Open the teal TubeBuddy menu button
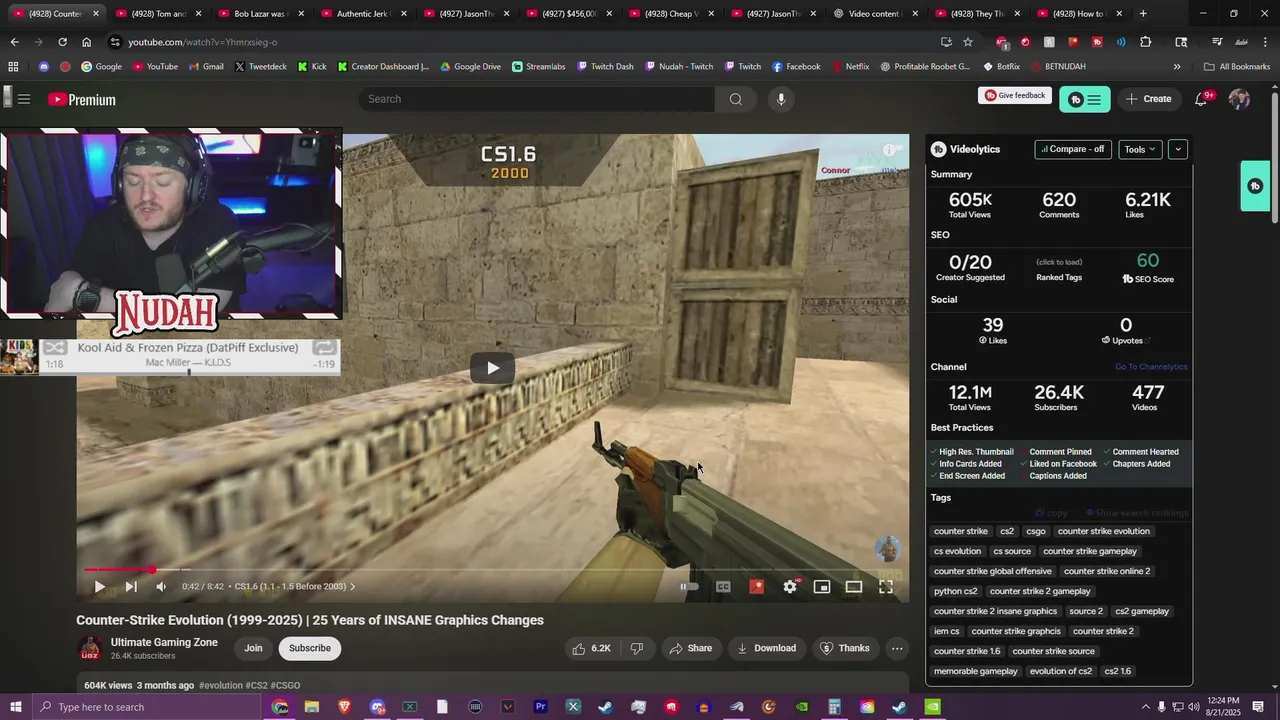Screen dimensions: 1280x720 pyautogui.click(x=1085, y=99)
